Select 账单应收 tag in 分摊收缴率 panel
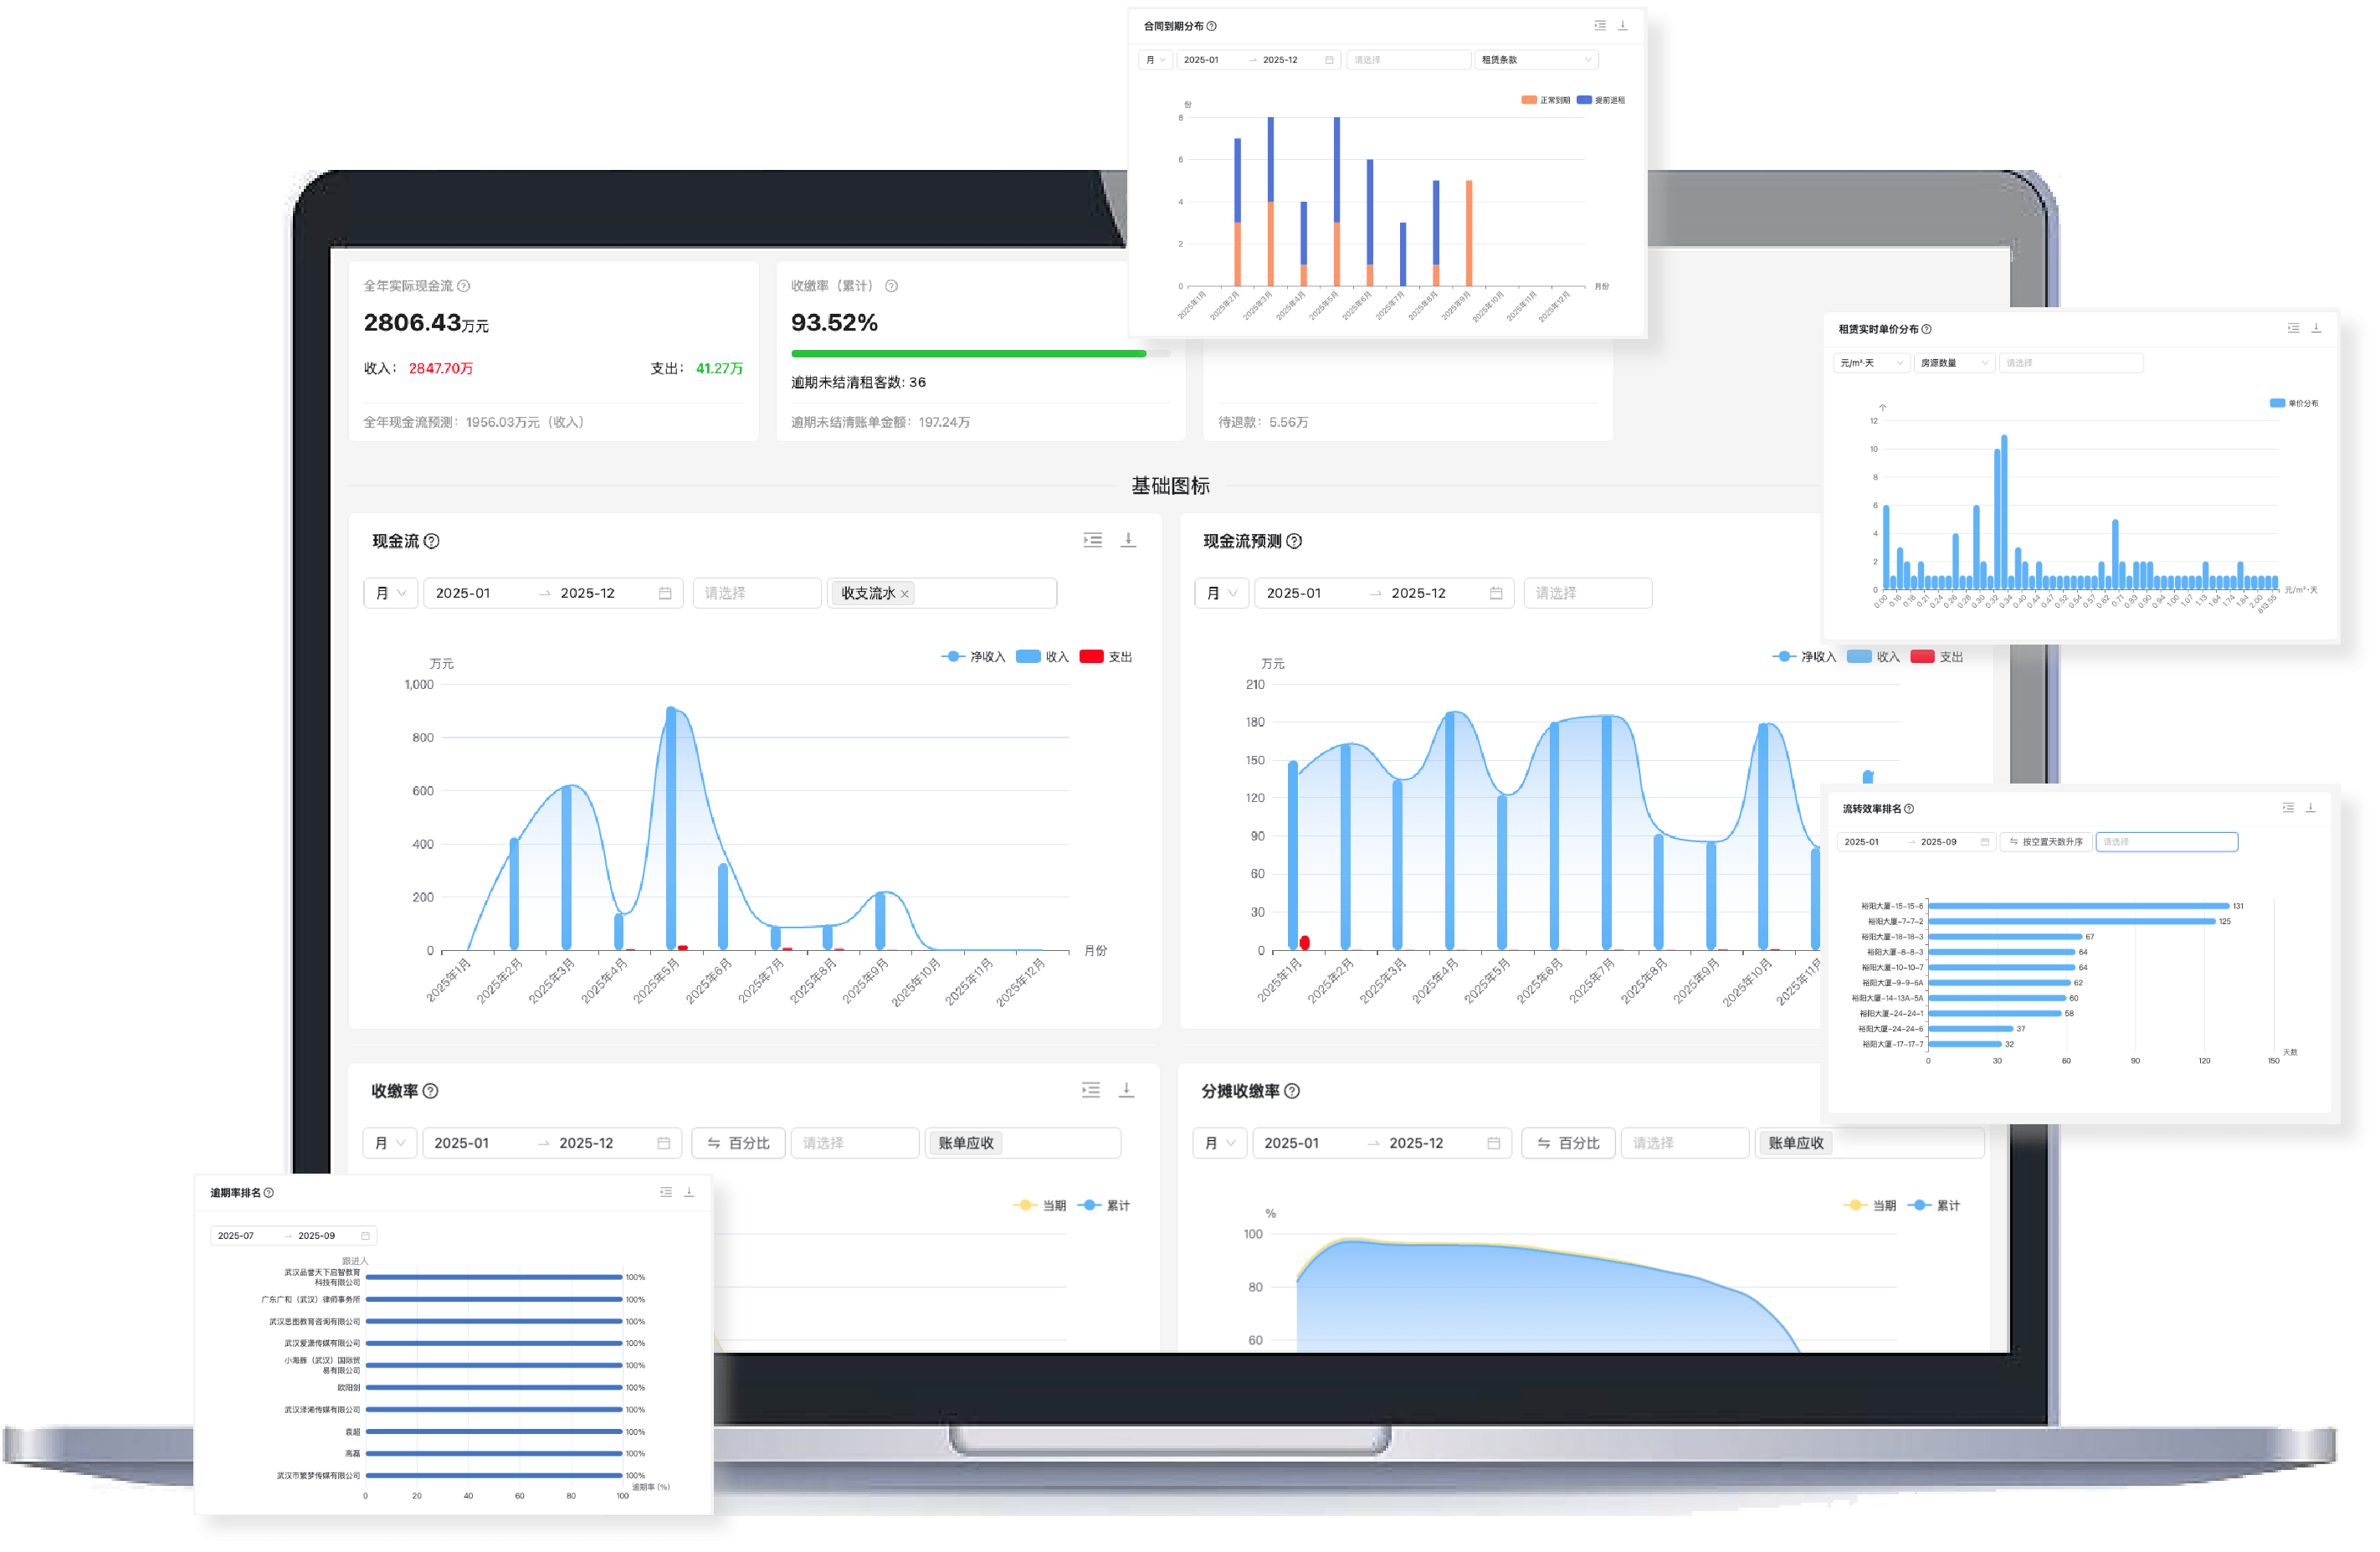 pyautogui.click(x=1795, y=1143)
